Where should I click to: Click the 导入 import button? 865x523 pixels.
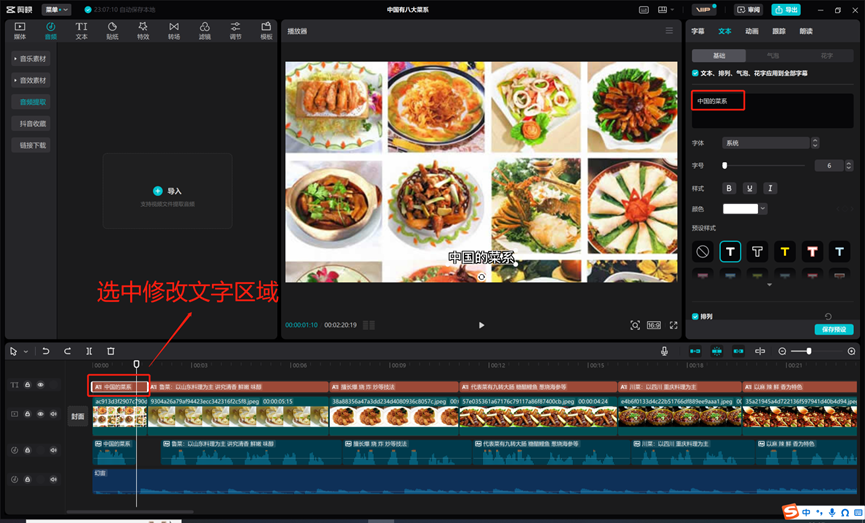167,191
